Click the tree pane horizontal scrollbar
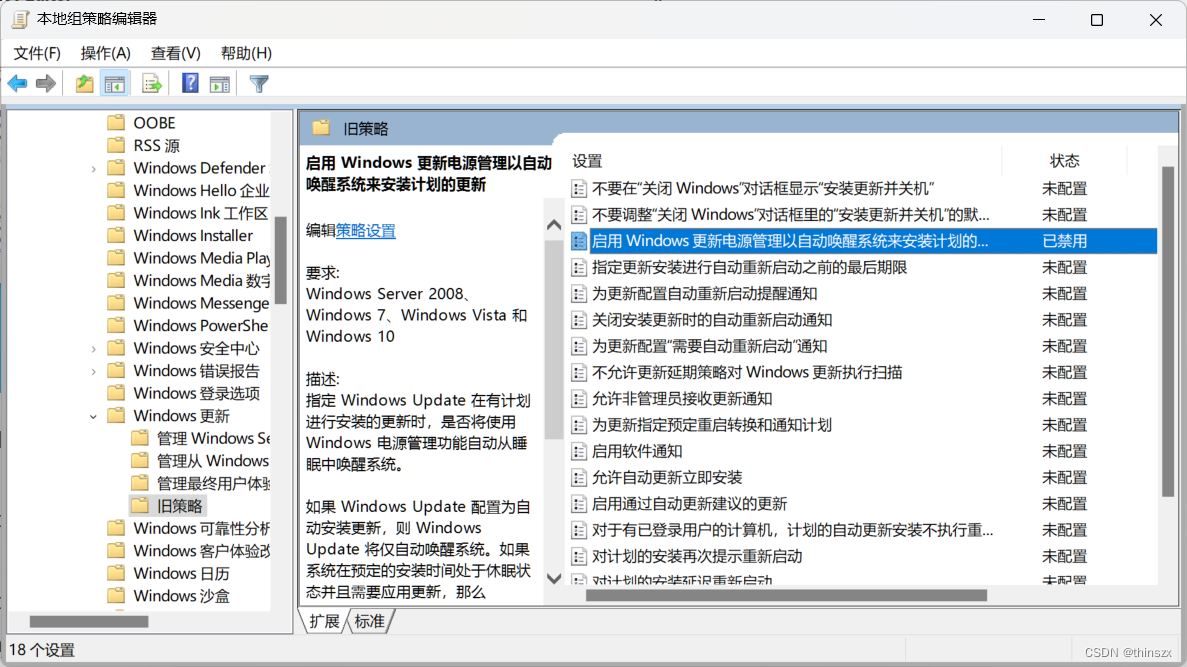This screenshot has height=667, width=1187. [89, 622]
